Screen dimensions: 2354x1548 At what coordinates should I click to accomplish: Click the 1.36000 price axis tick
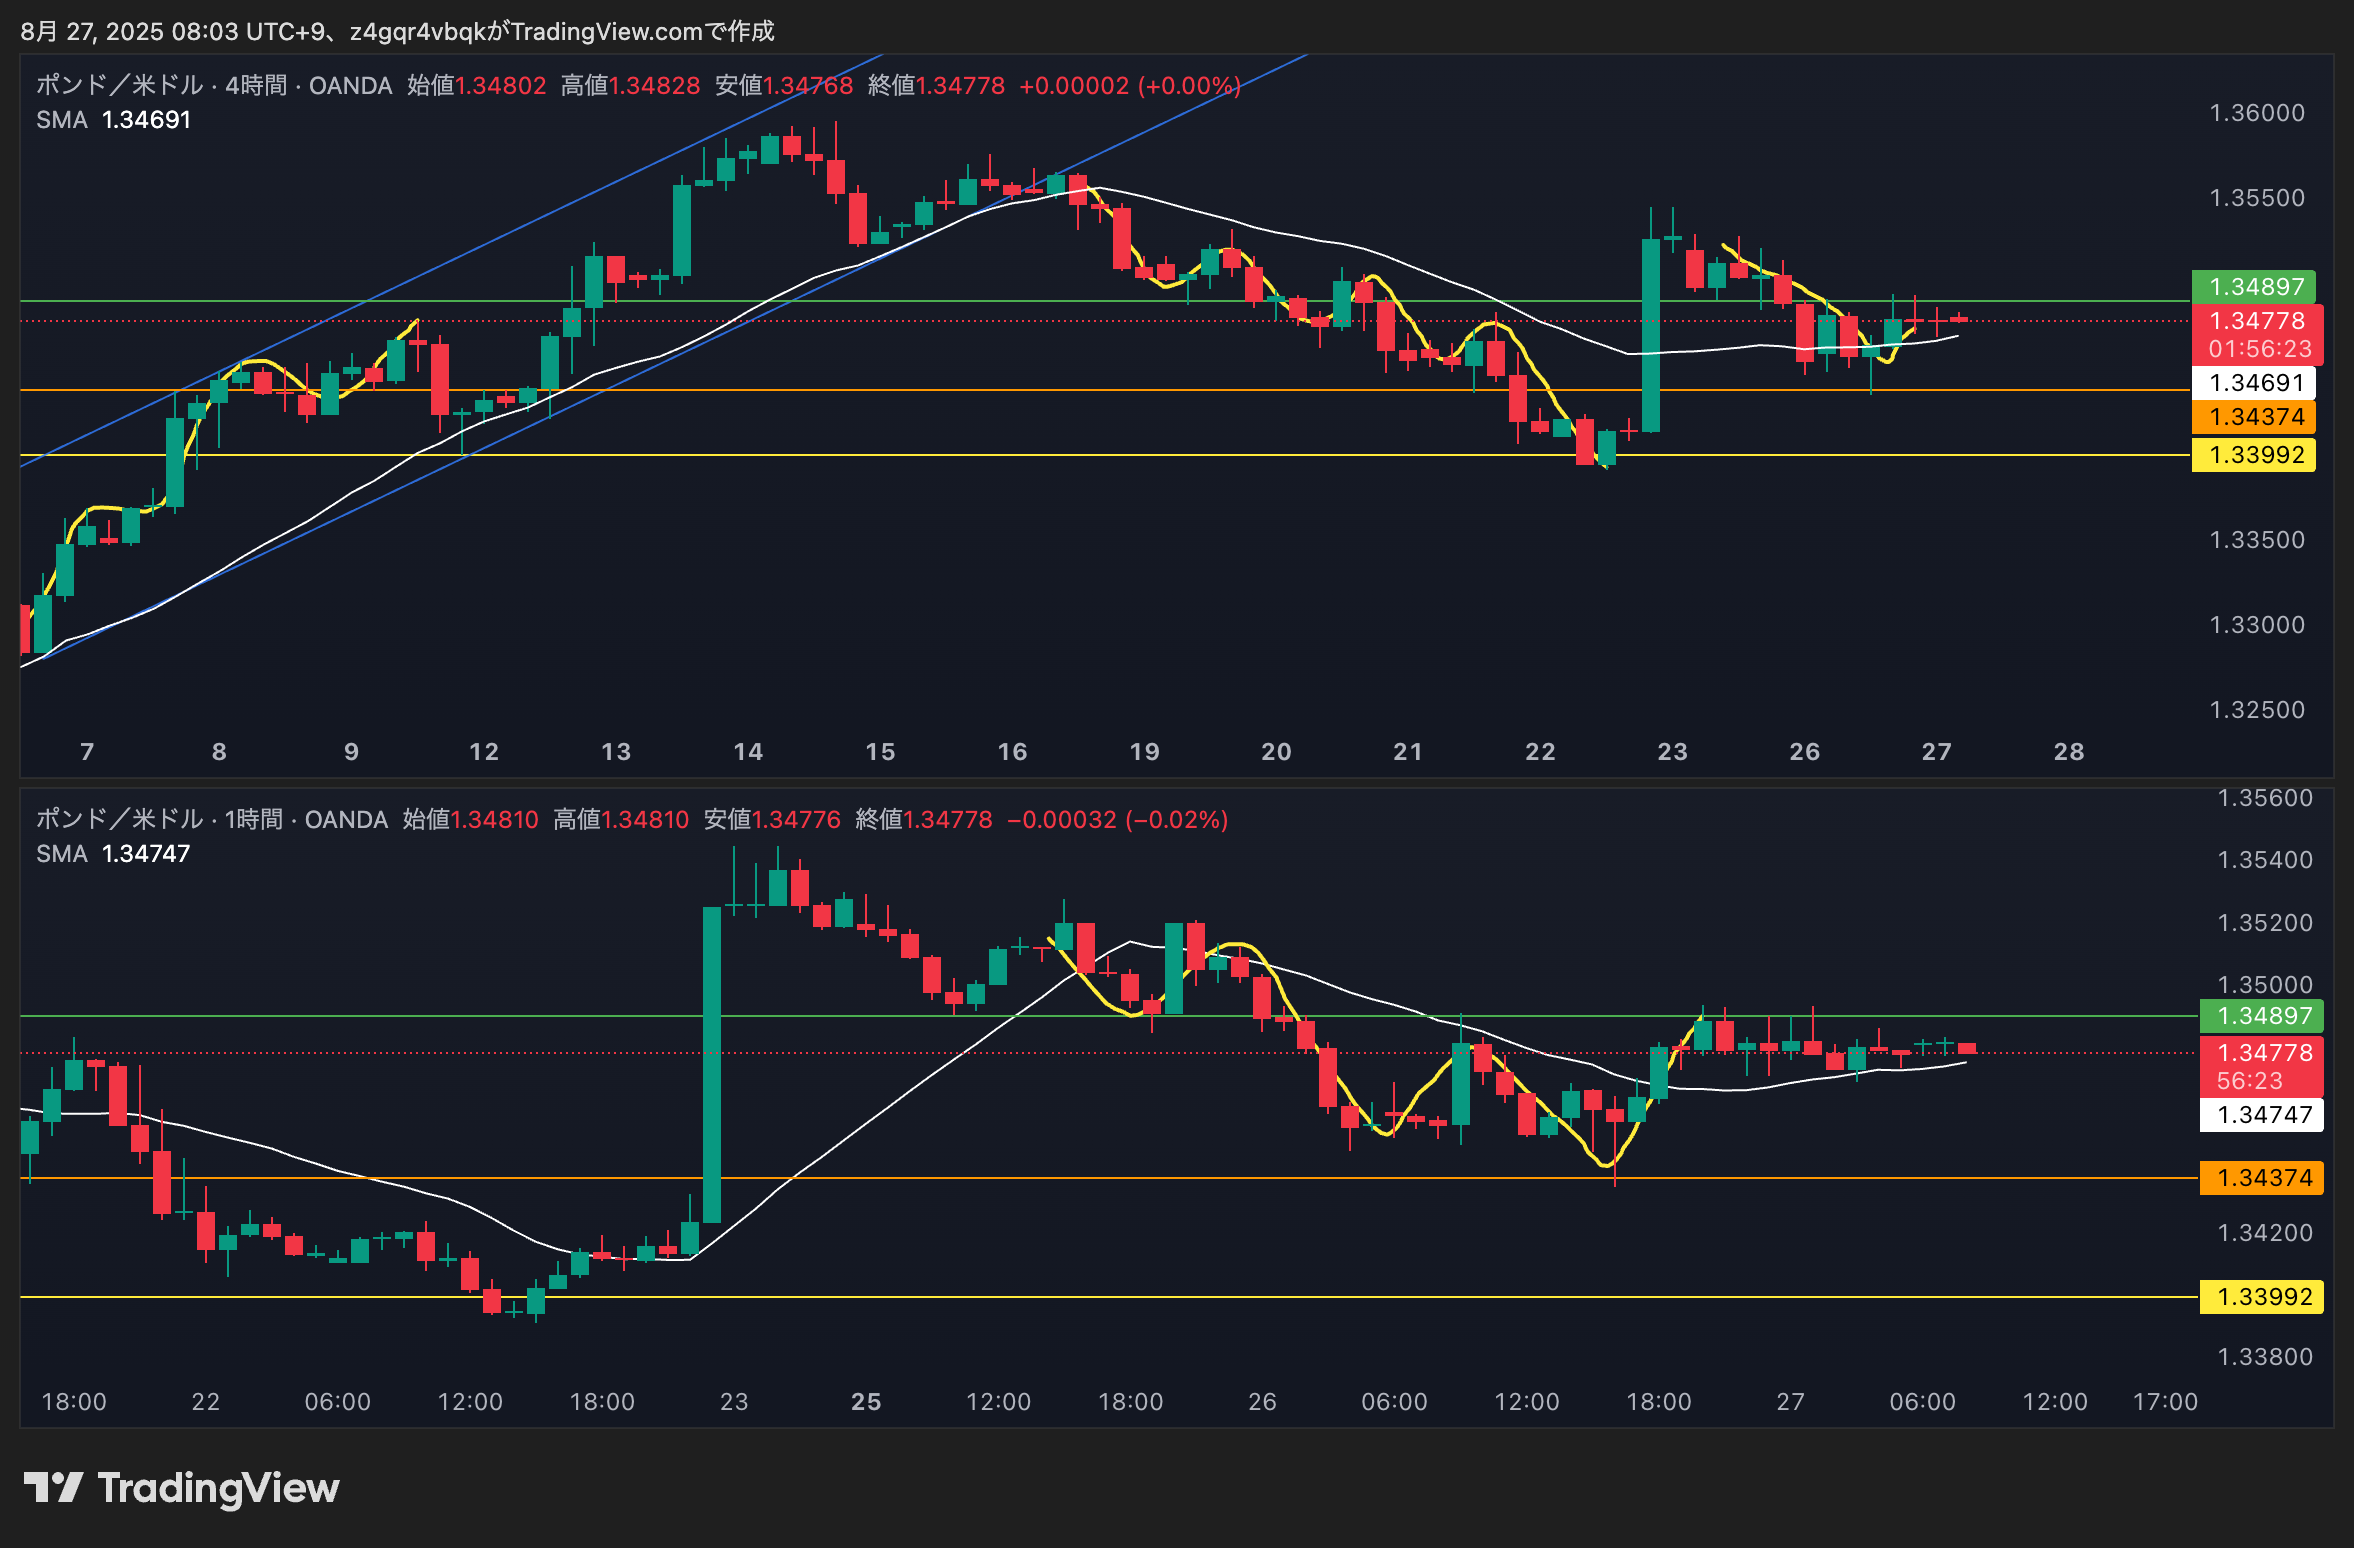(x=2256, y=113)
